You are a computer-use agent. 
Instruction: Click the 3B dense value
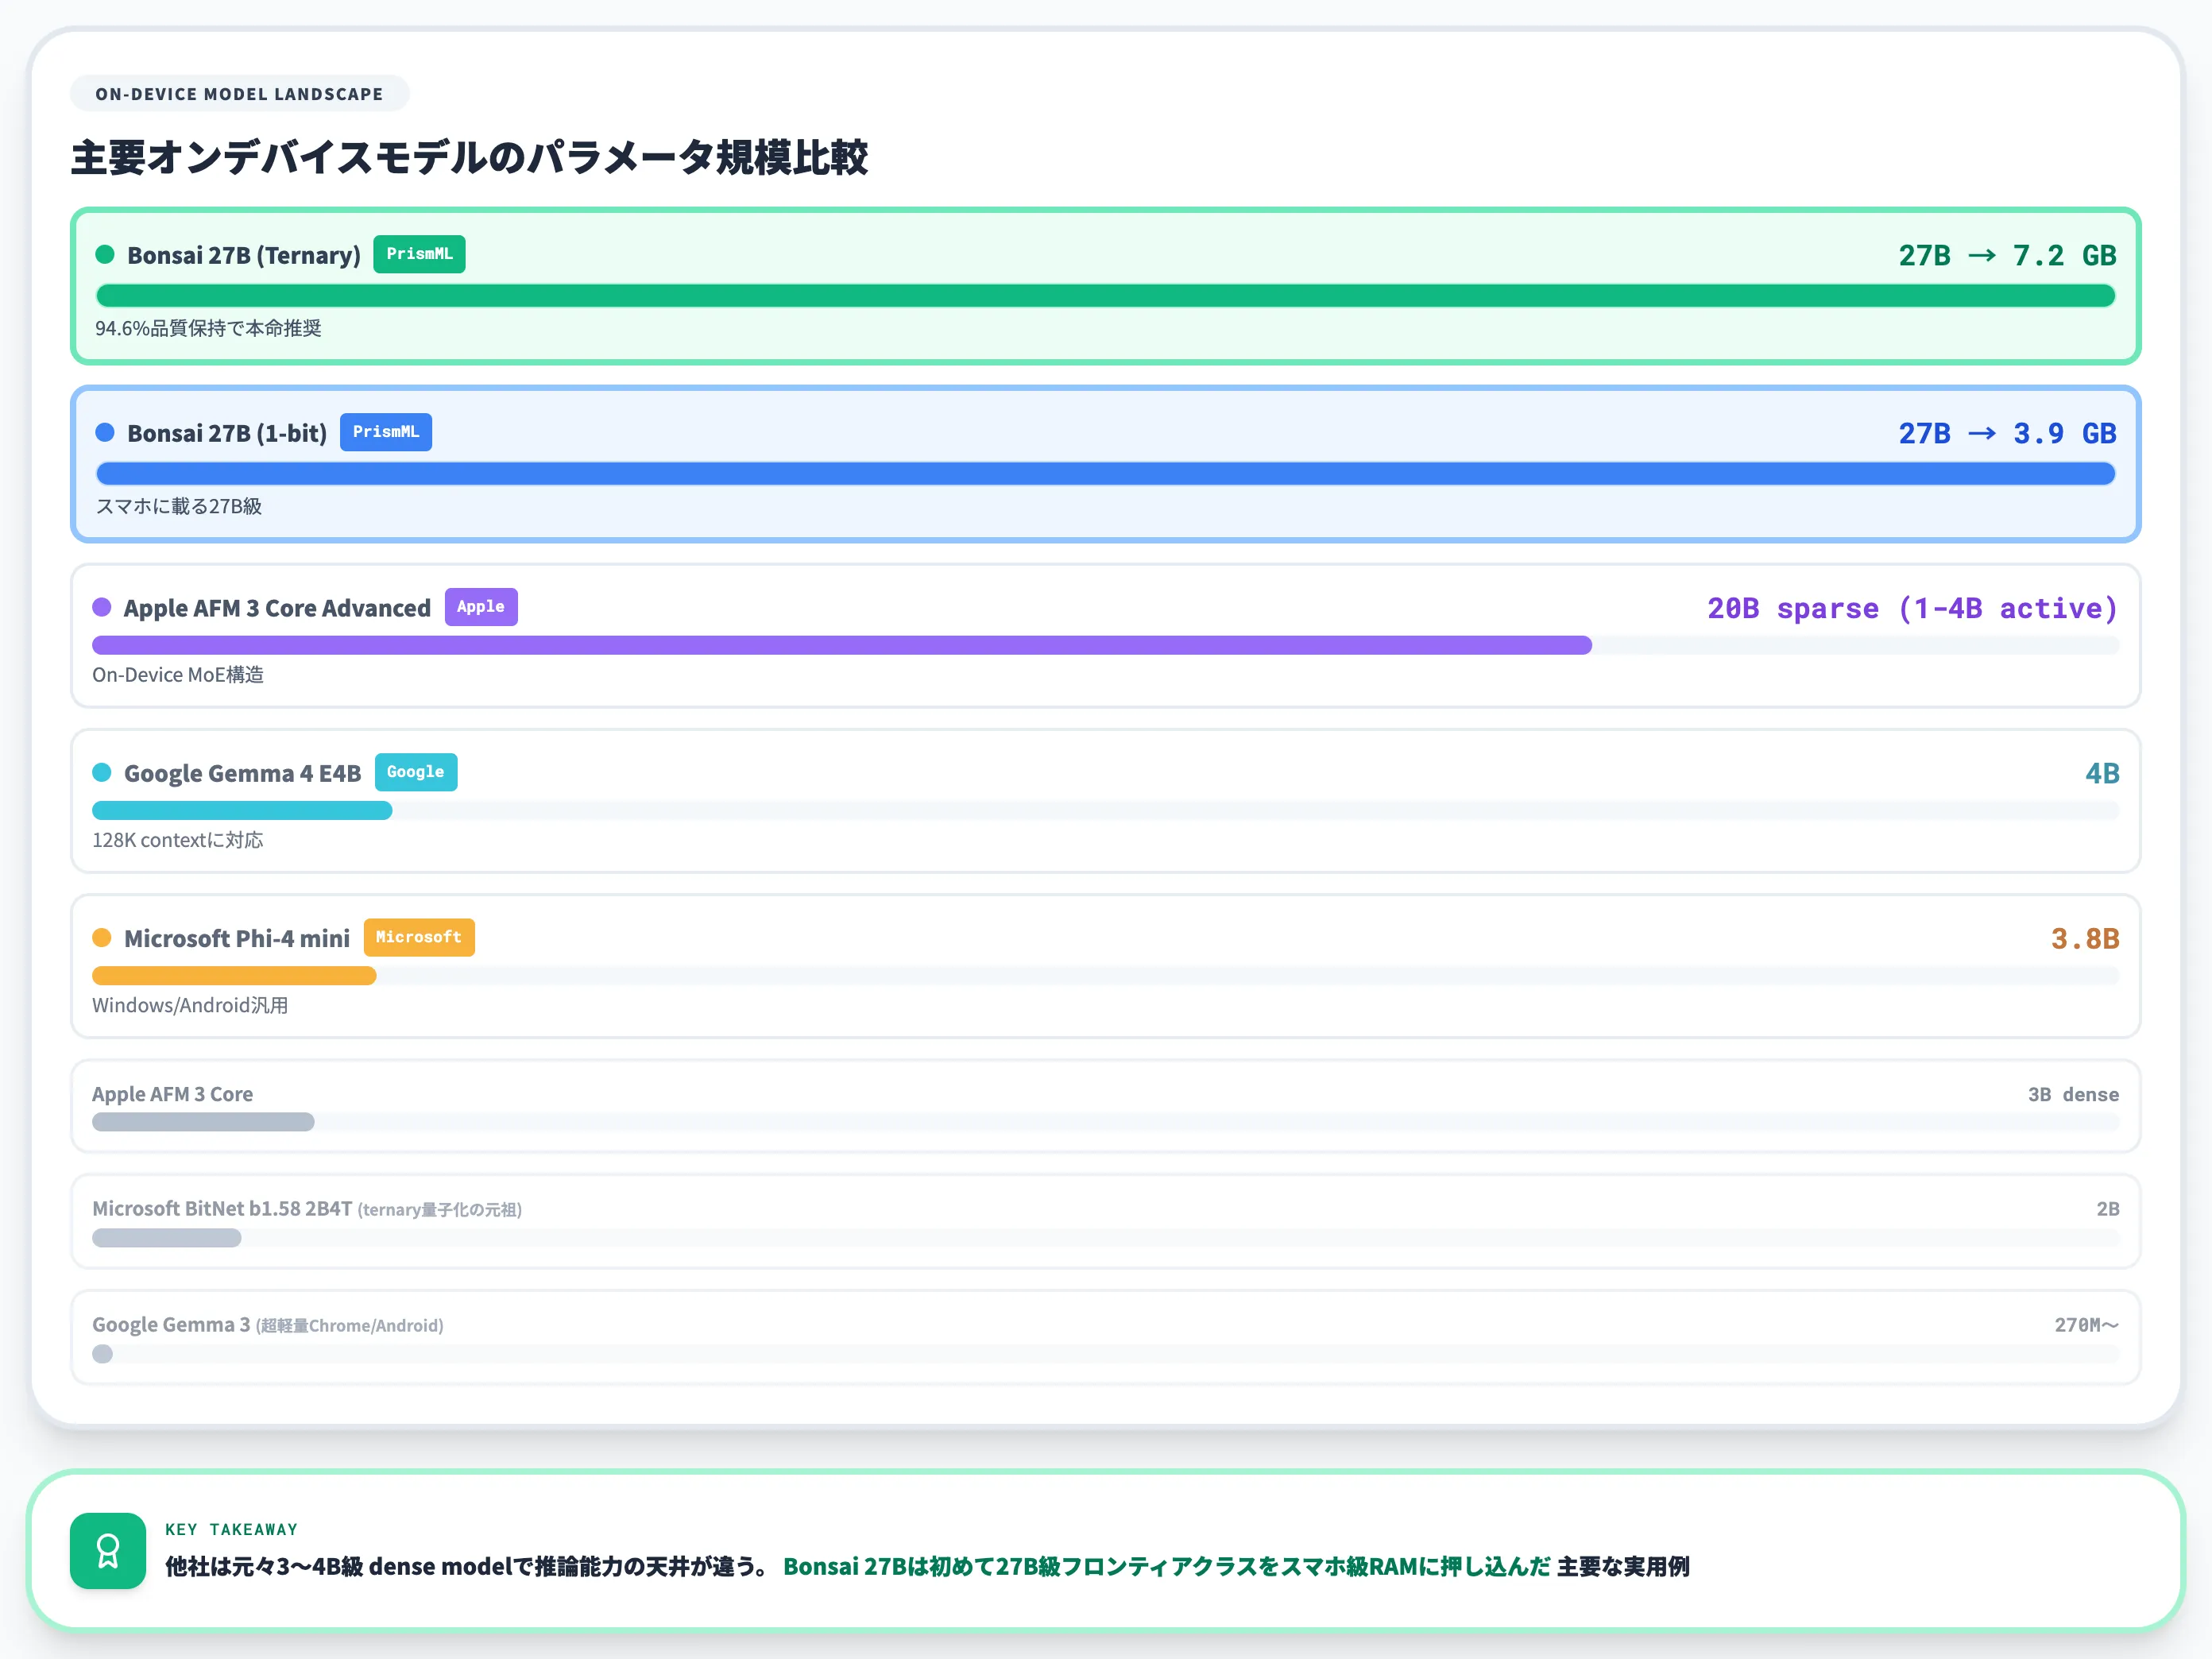coord(2073,1094)
